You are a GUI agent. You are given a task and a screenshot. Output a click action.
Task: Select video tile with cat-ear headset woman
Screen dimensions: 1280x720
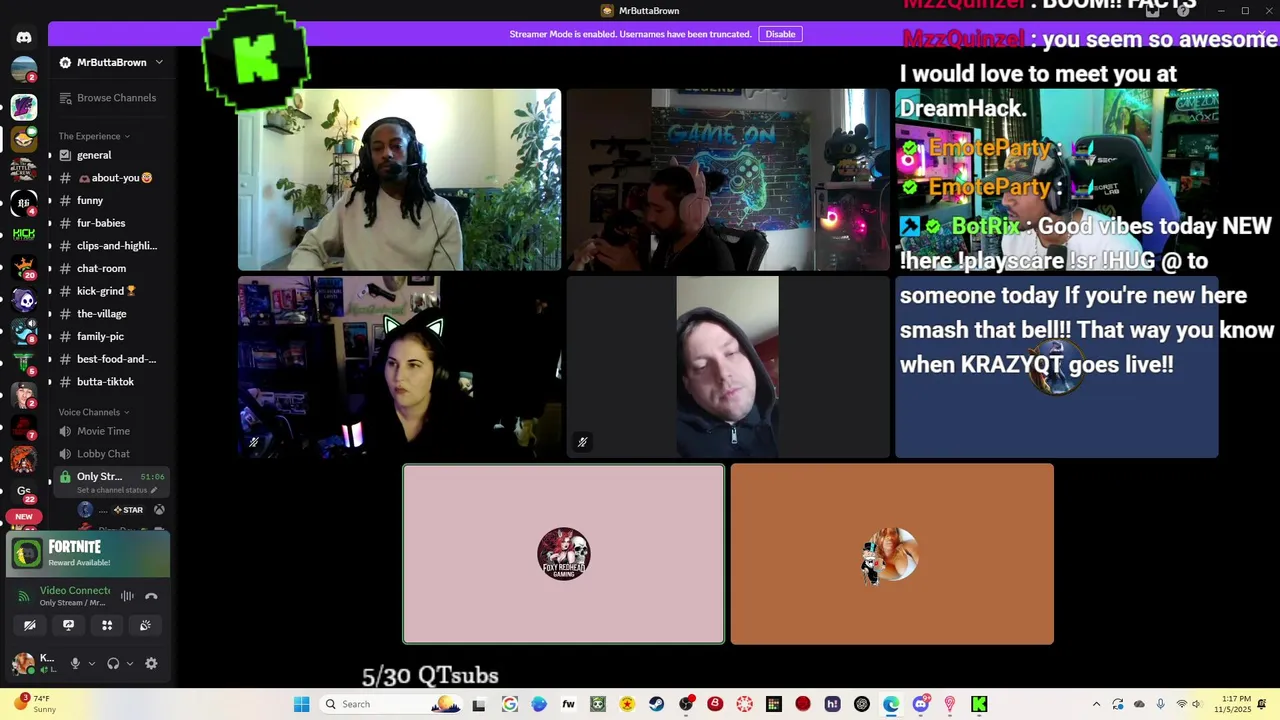(399, 367)
